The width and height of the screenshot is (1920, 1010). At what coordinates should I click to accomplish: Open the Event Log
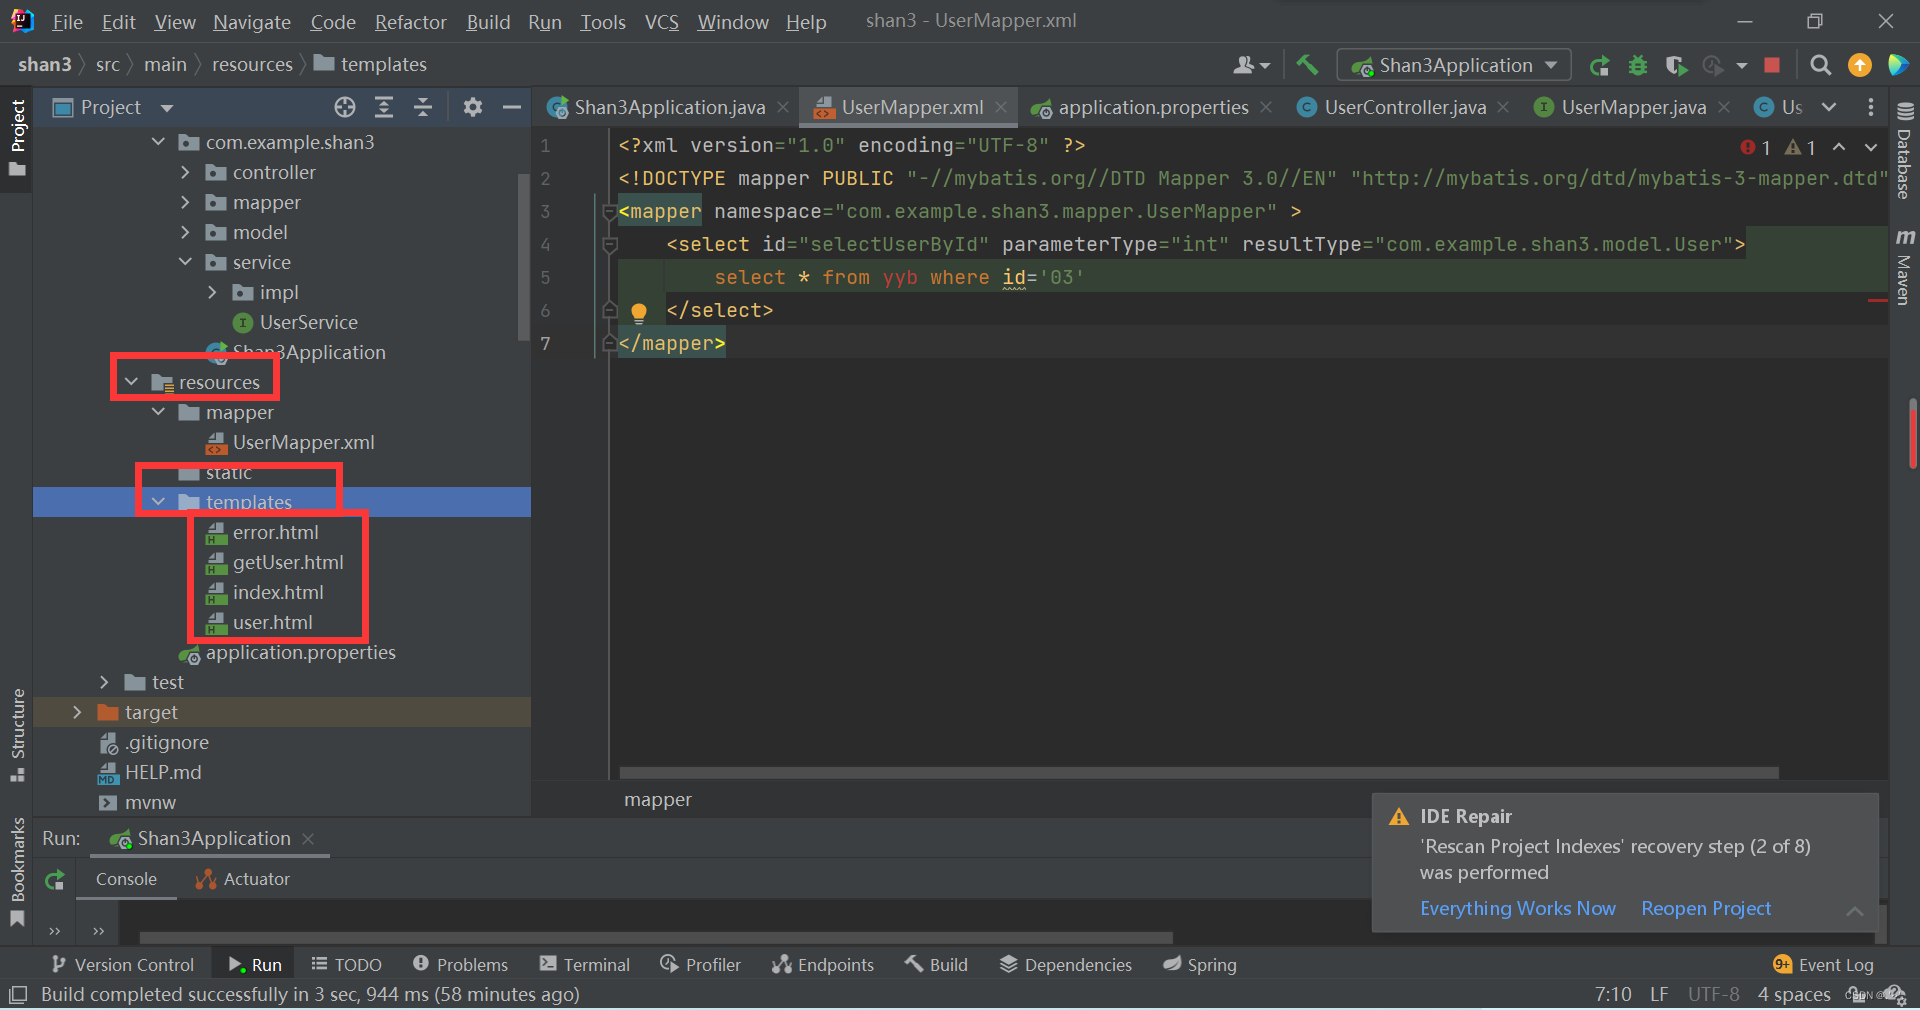[1823, 965]
